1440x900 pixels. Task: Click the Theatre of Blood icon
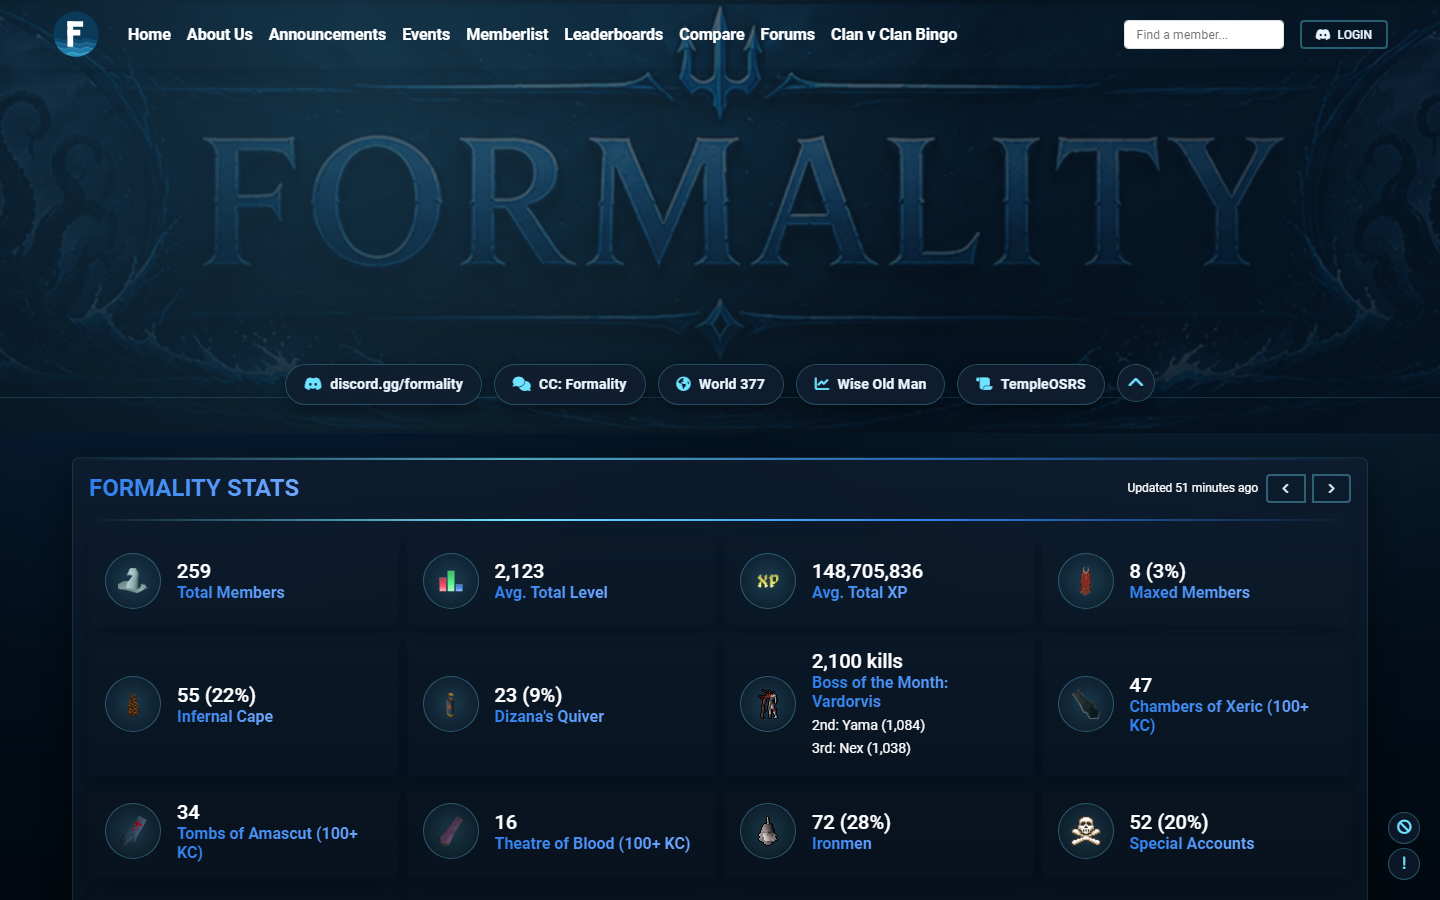(x=451, y=831)
